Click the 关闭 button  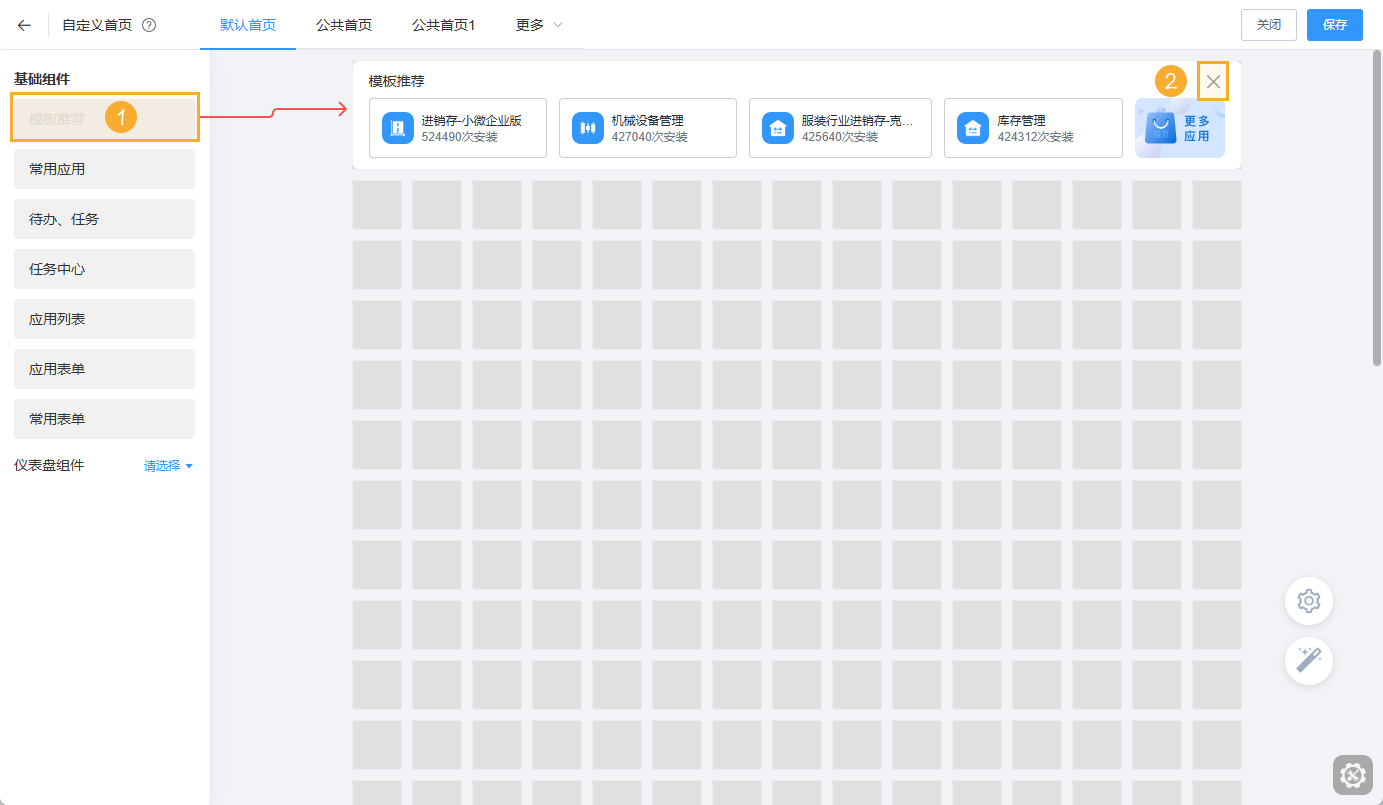(1268, 25)
